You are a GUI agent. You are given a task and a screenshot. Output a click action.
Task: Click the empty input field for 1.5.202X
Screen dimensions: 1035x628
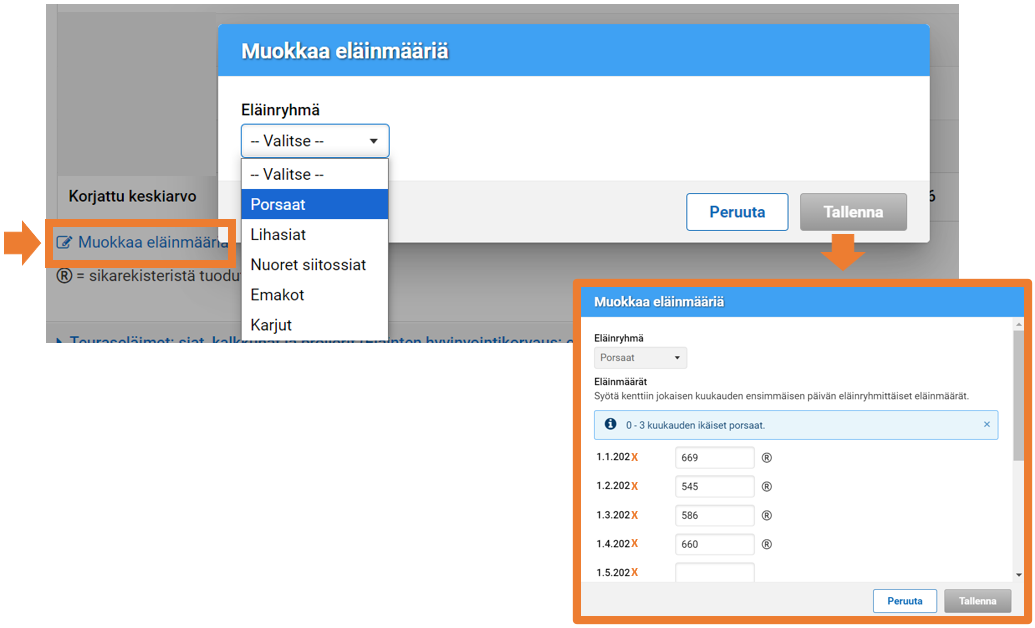click(714, 571)
